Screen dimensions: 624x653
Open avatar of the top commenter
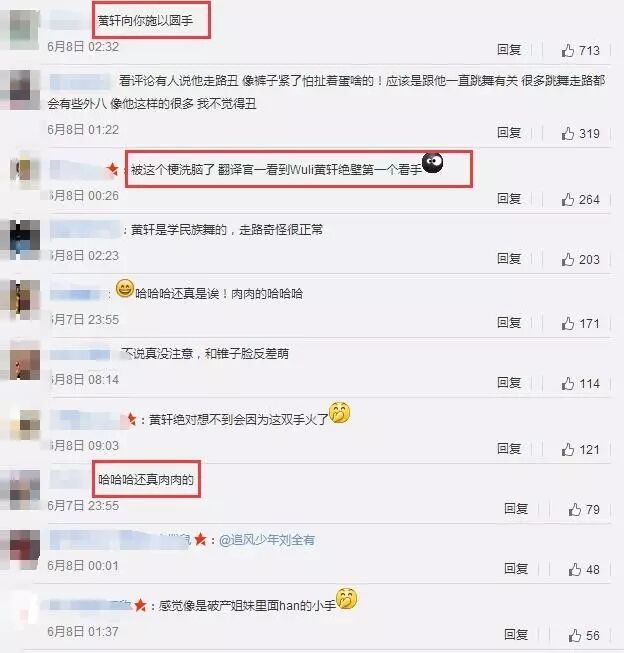(24, 30)
